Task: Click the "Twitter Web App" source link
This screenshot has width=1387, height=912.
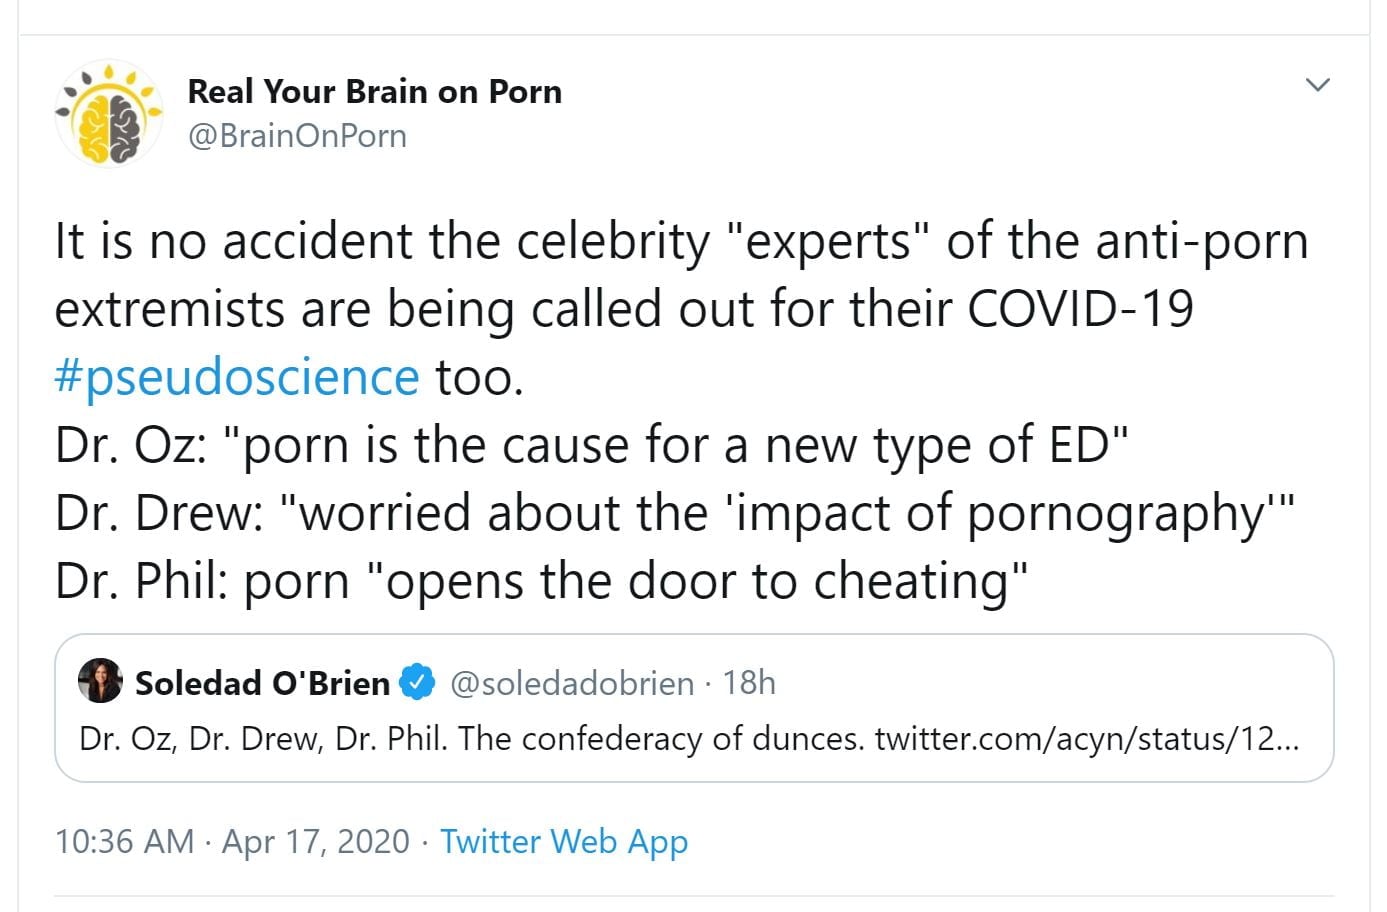Action: [x=564, y=842]
